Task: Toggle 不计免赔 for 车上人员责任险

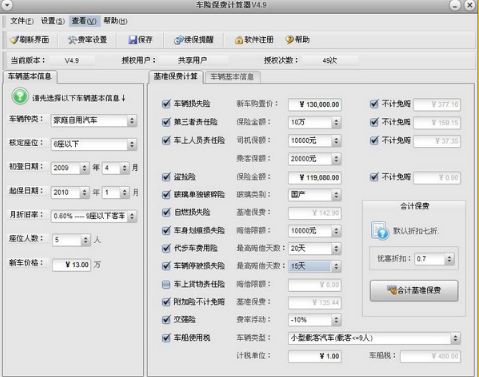Action: tap(374, 140)
